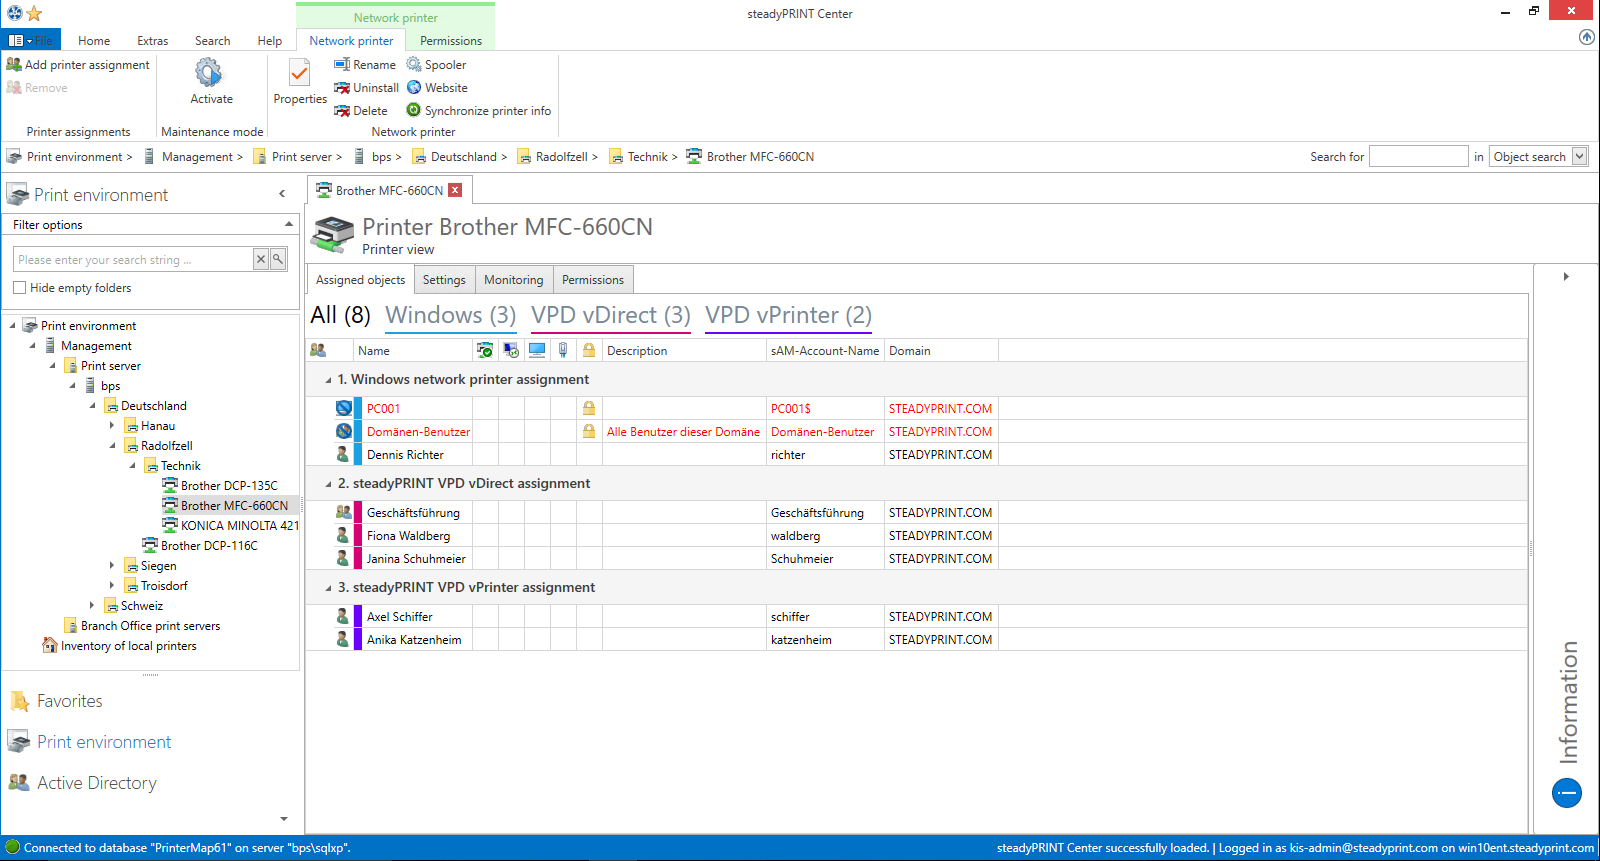
Task: Click the user group column header icon
Action: coord(318,350)
